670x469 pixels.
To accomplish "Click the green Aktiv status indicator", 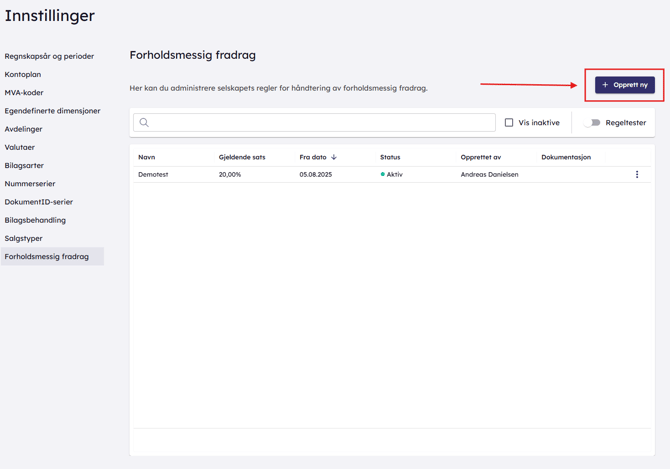I will tap(383, 174).
